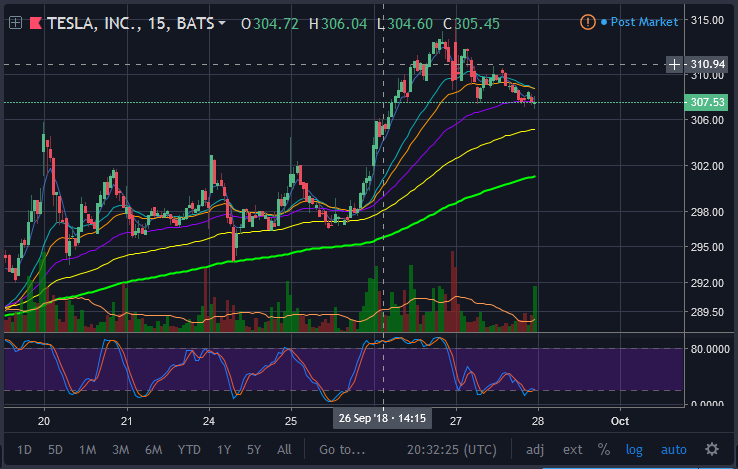Click the expand legend plus-box icon
Viewport: 738px width, 469px height.
15,23
